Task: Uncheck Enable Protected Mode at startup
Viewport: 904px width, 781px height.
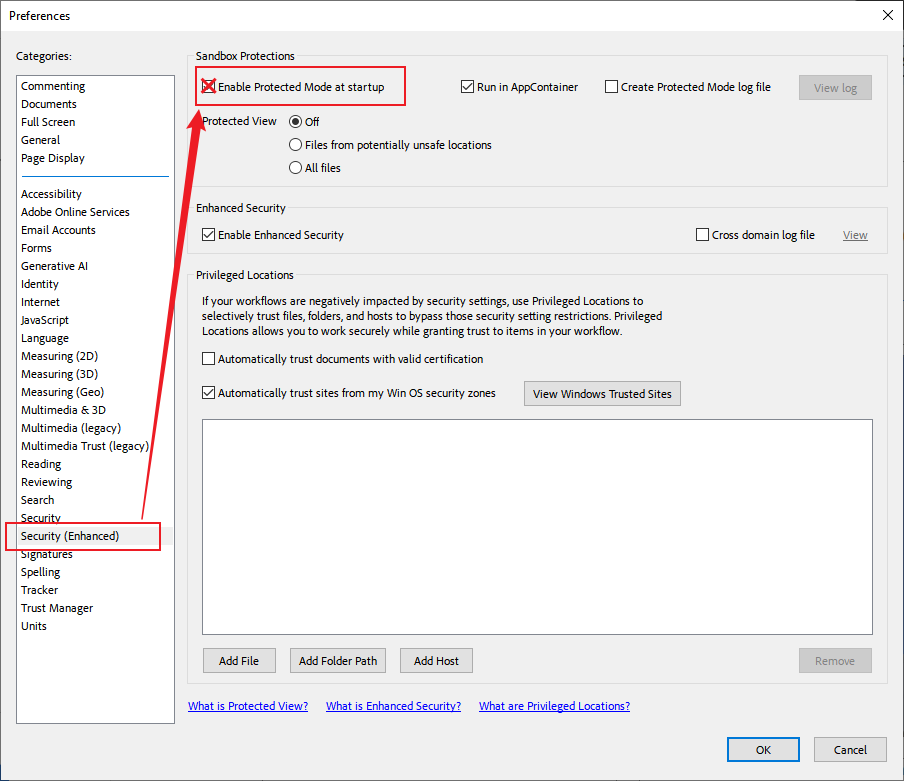Action: tap(208, 87)
